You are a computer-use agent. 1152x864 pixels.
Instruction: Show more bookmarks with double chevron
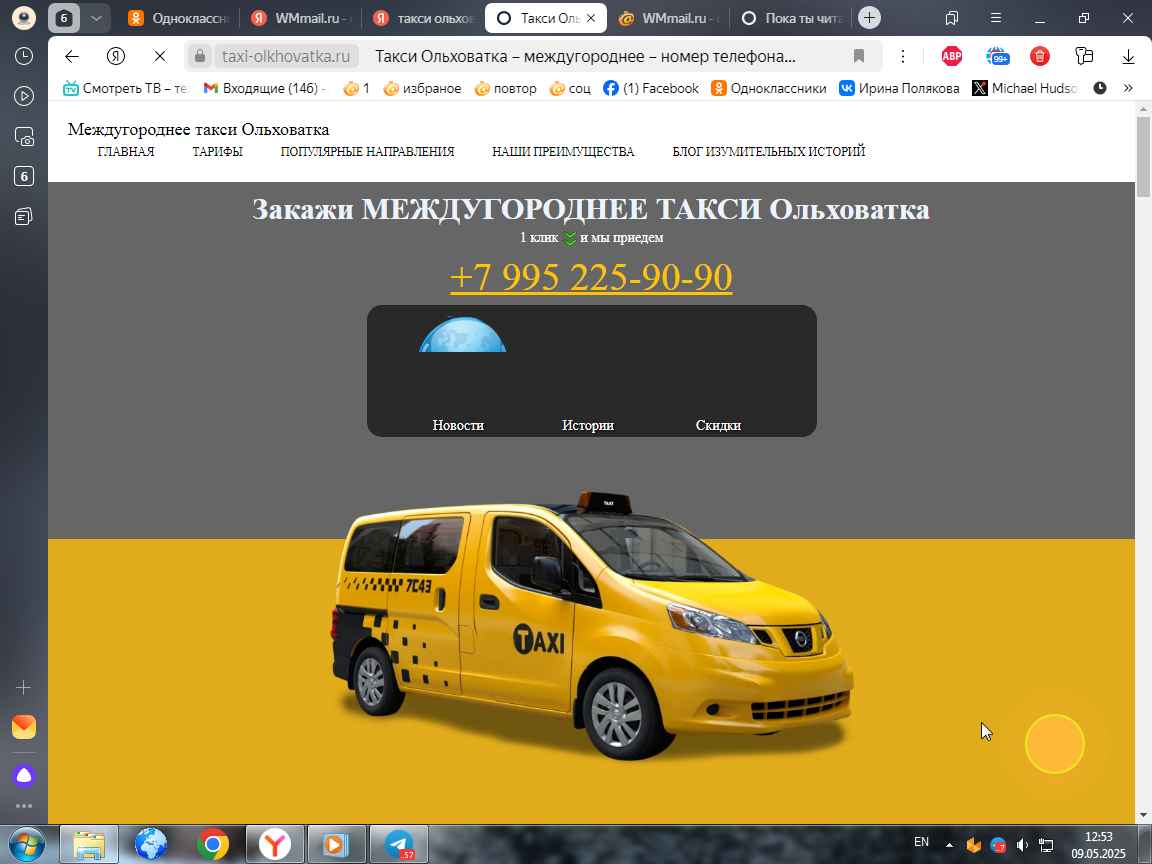click(x=1128, y=88)
